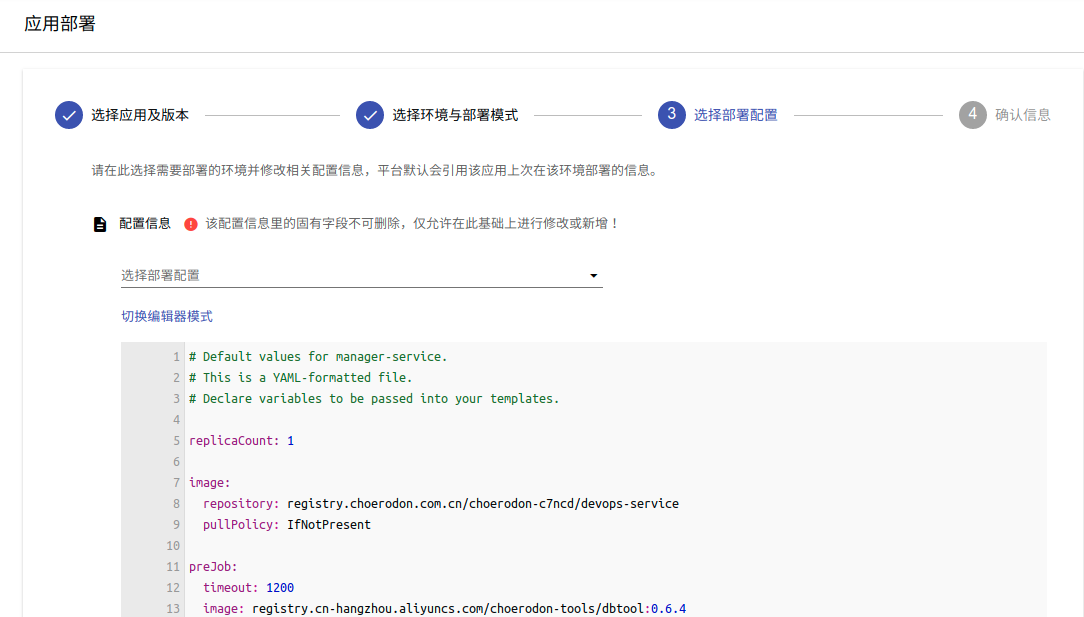Click the 配置信息 heading text

[144, 223]
